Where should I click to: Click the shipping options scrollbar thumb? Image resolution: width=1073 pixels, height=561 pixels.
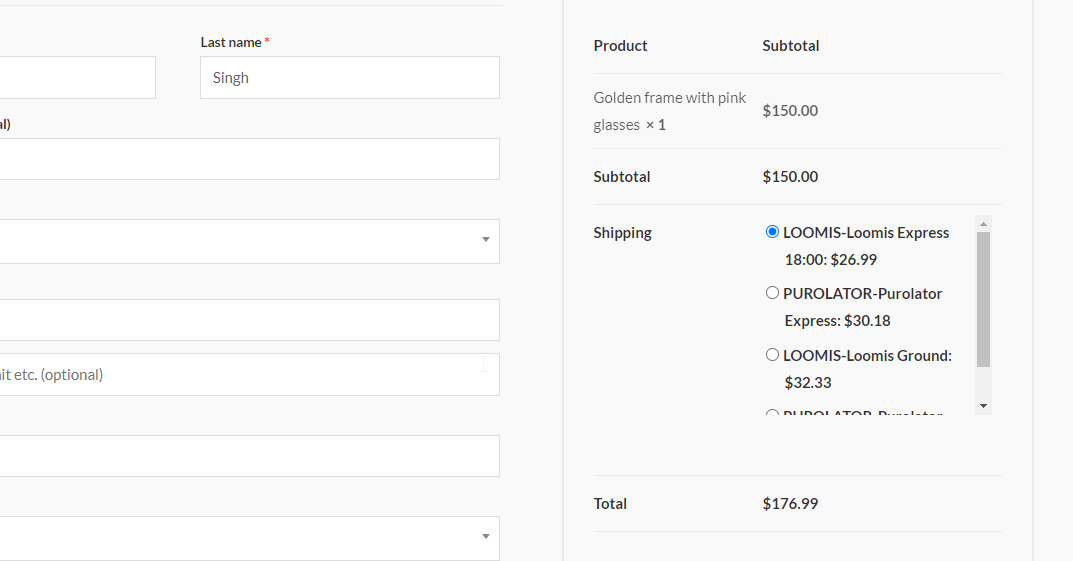[x=983, y=299]
